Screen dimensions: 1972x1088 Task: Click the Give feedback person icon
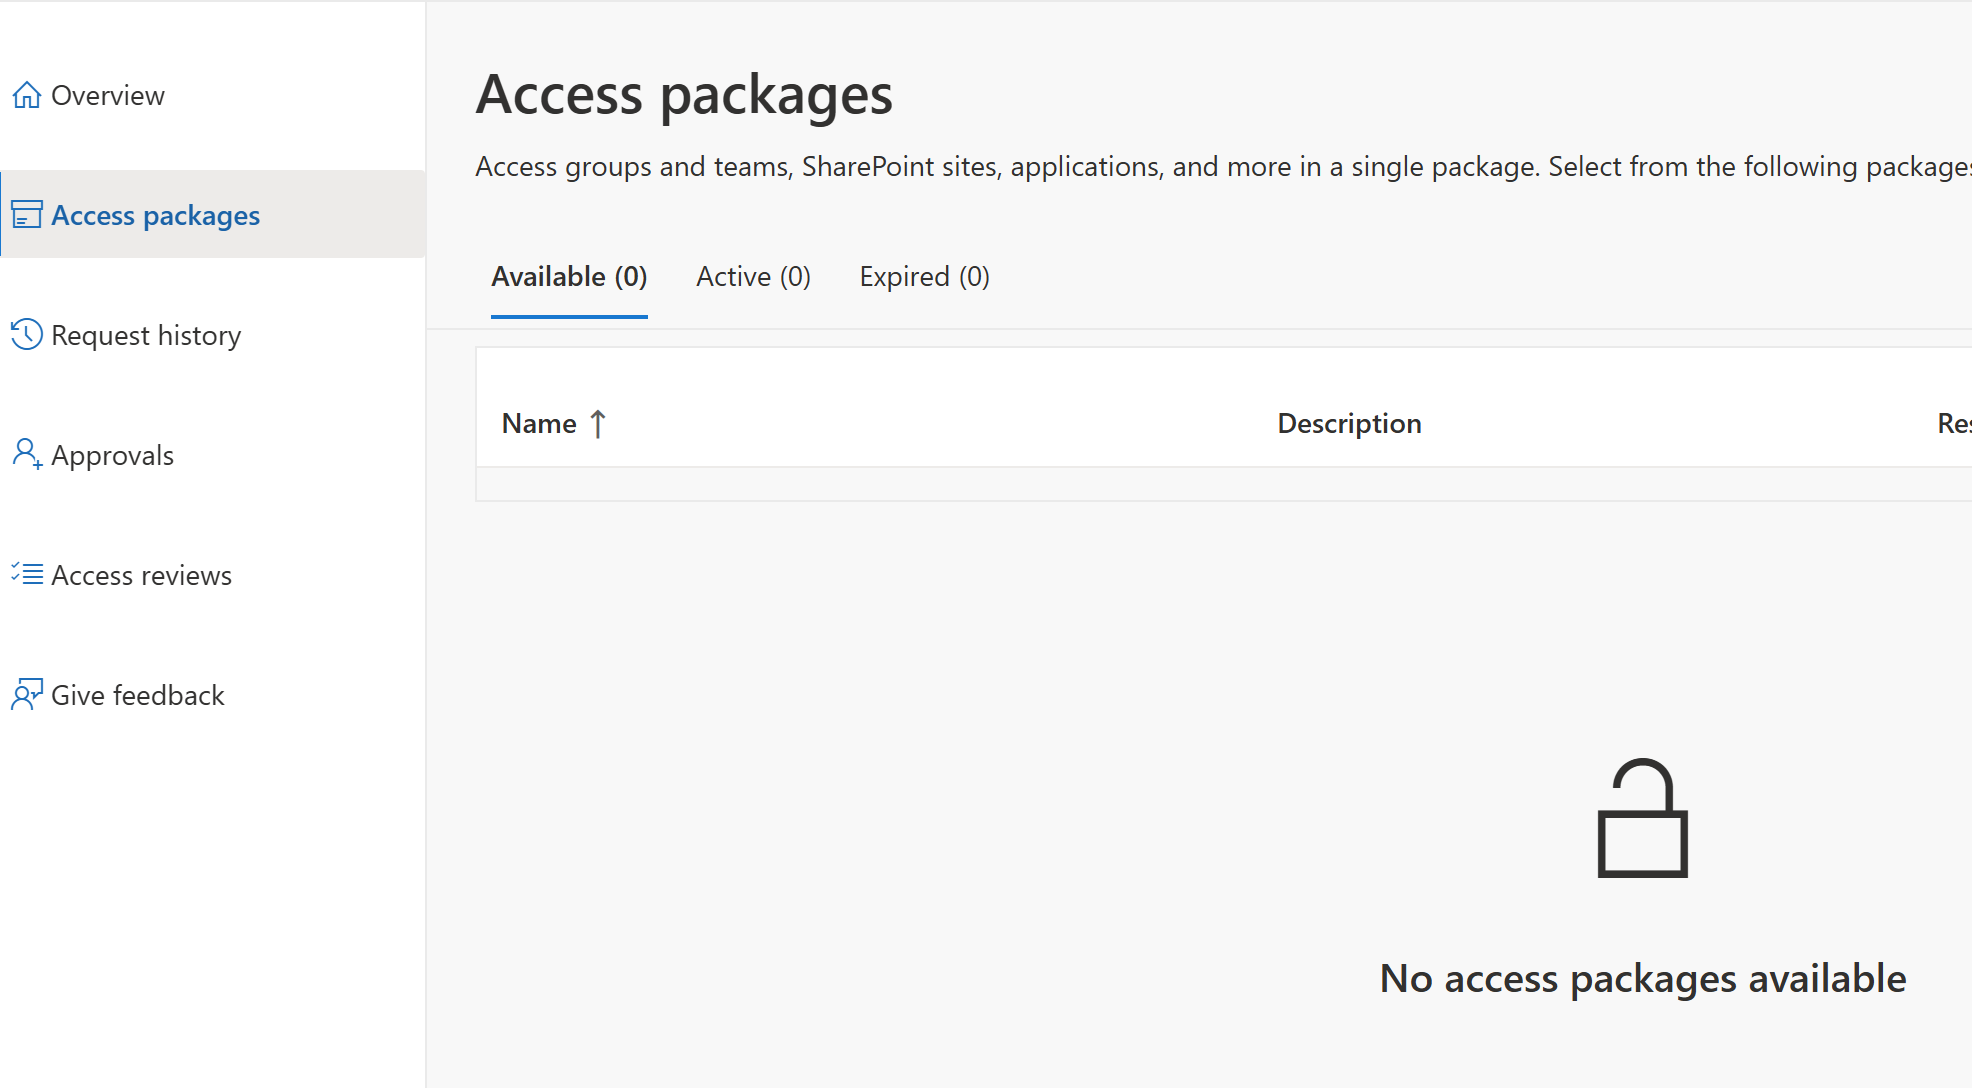27,695
